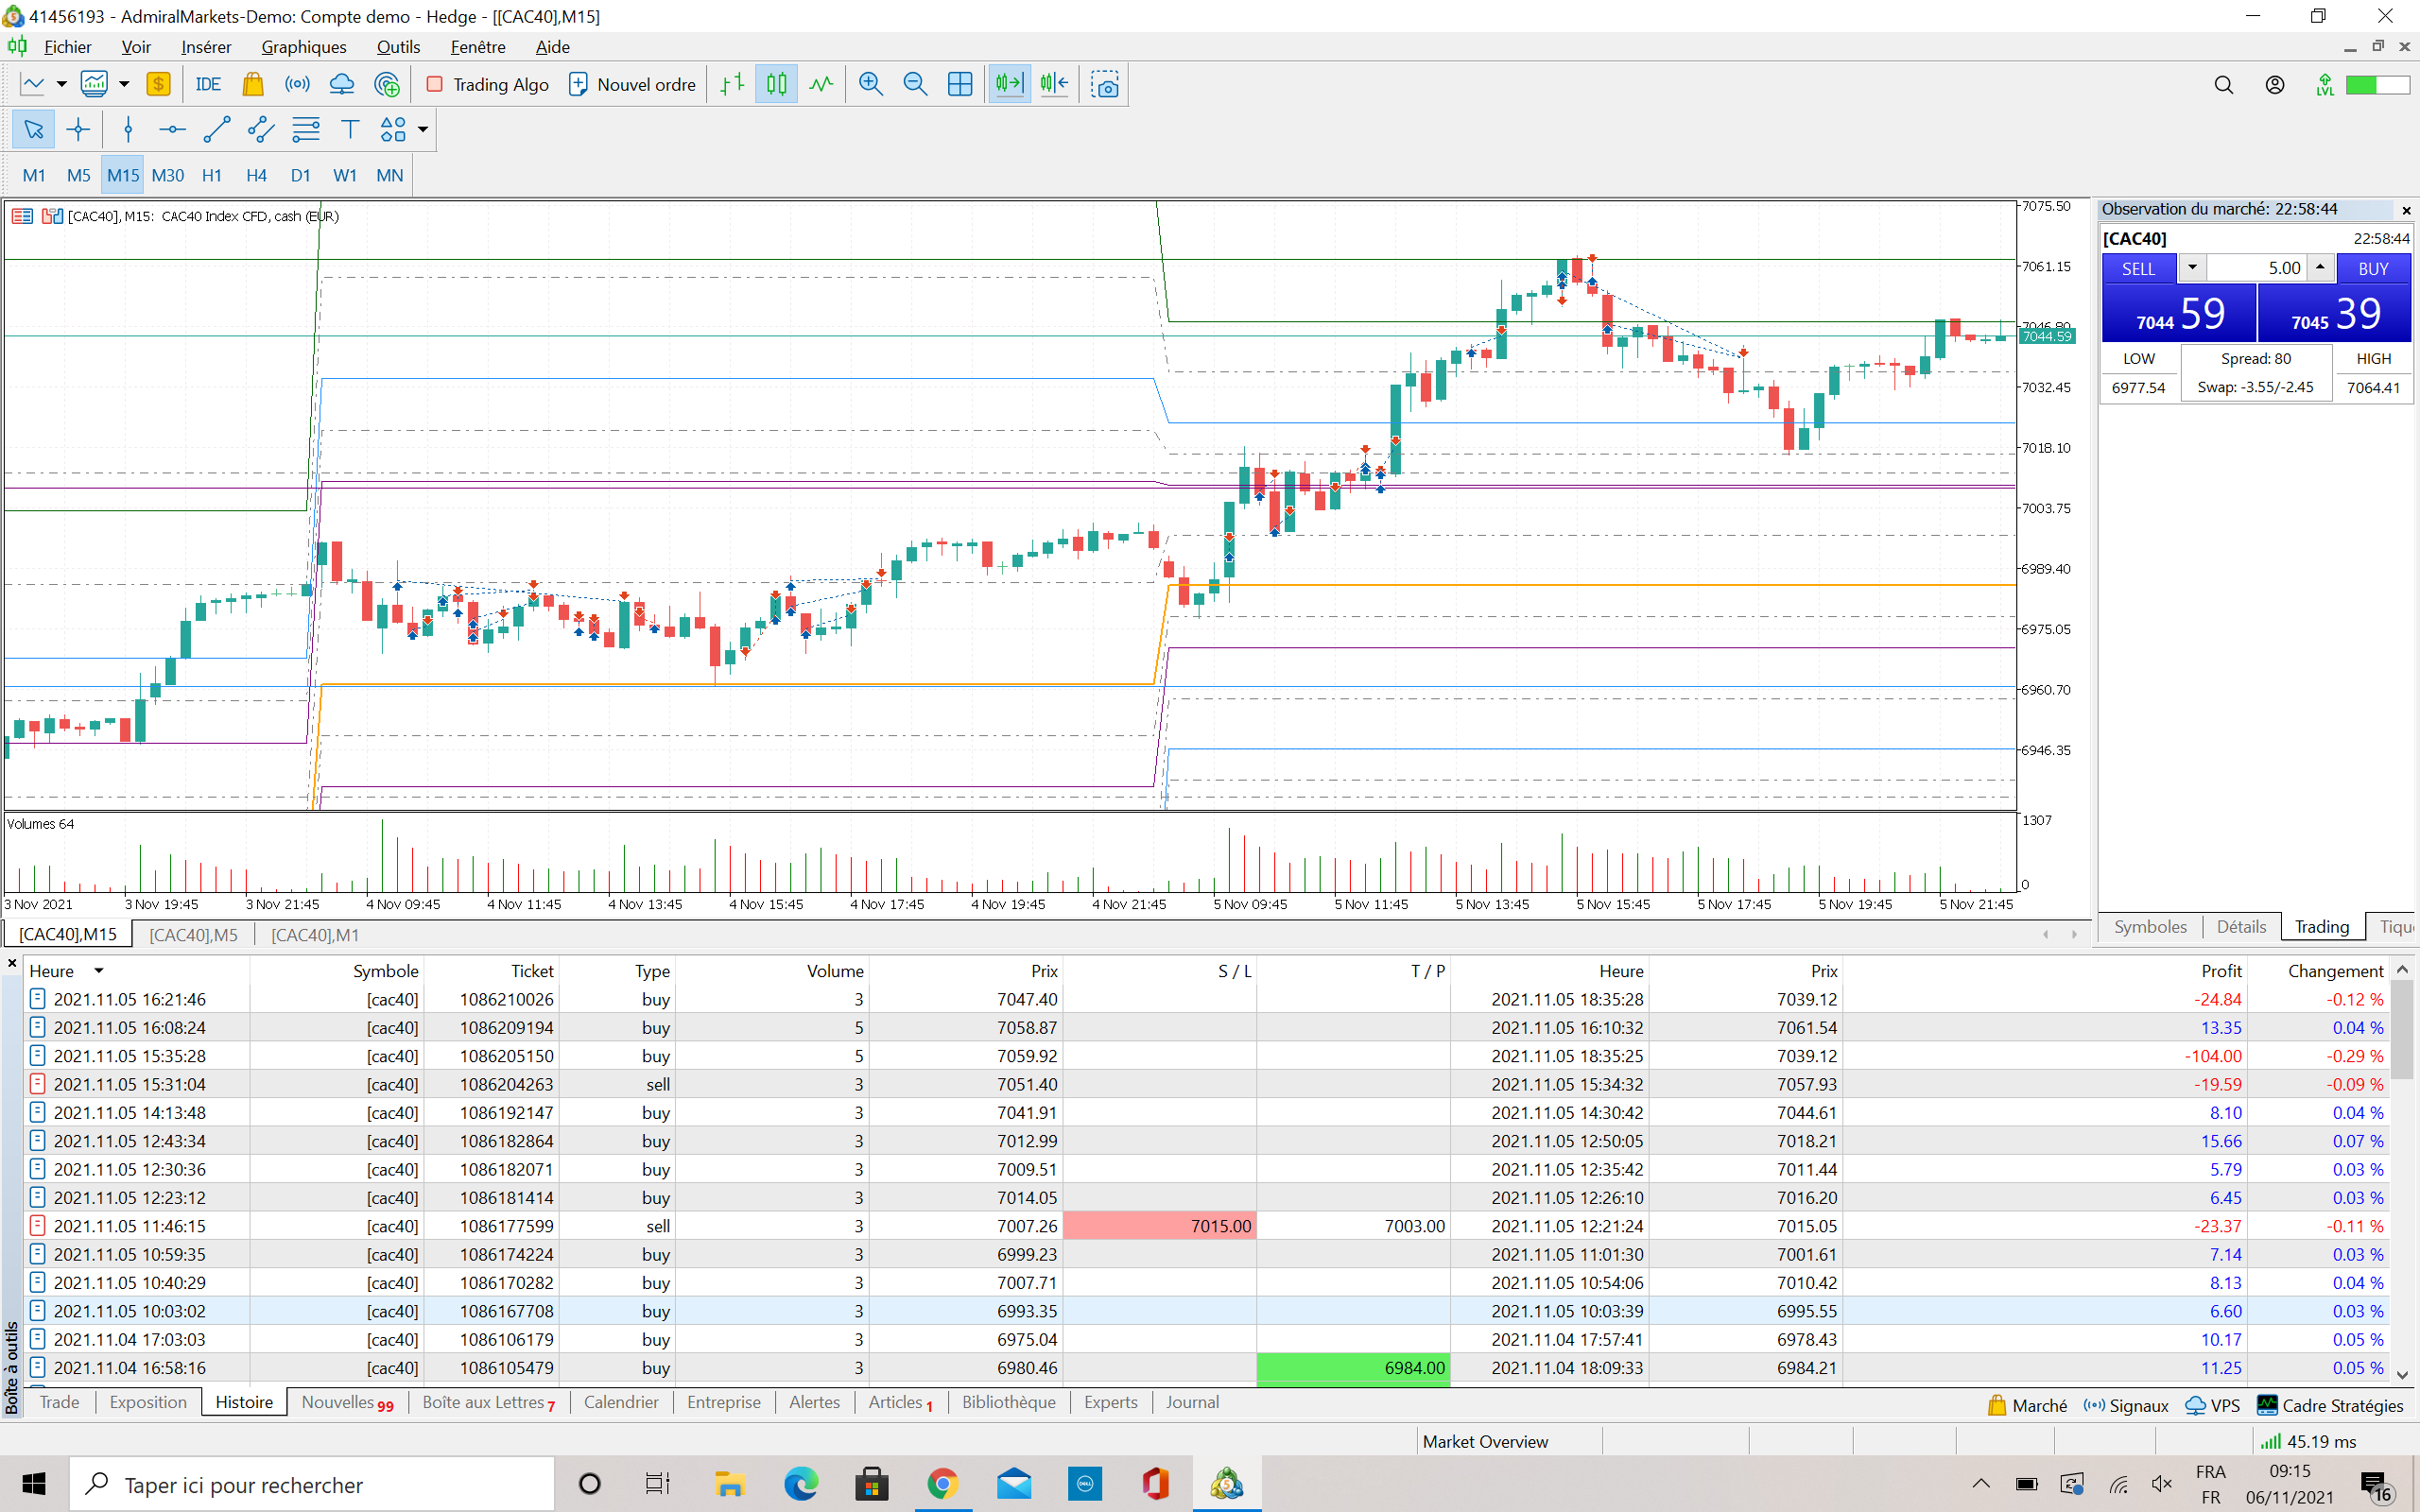The width and height of the screenshot is (2420, 1512).
Task: Increase order volume with up stepper arrow
Action: click(x=2320, y=268)
